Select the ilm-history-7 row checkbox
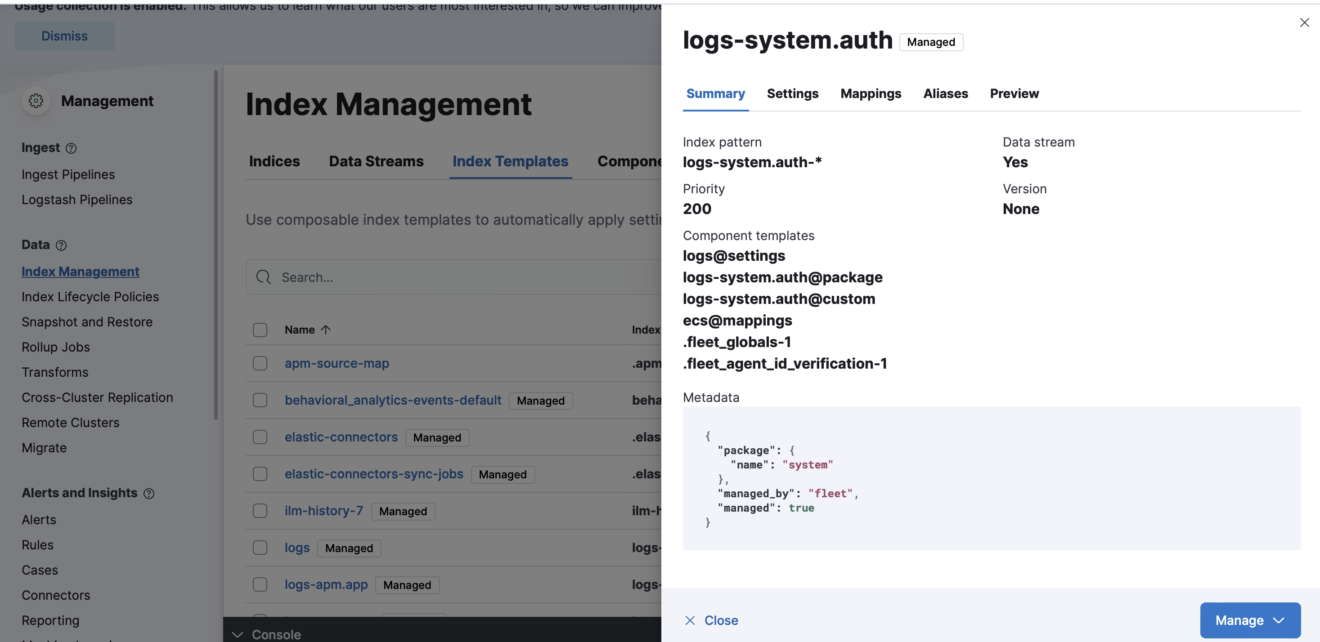This screenshot has height=642, width=1320. pyautogui.click(x=260, y=510)
